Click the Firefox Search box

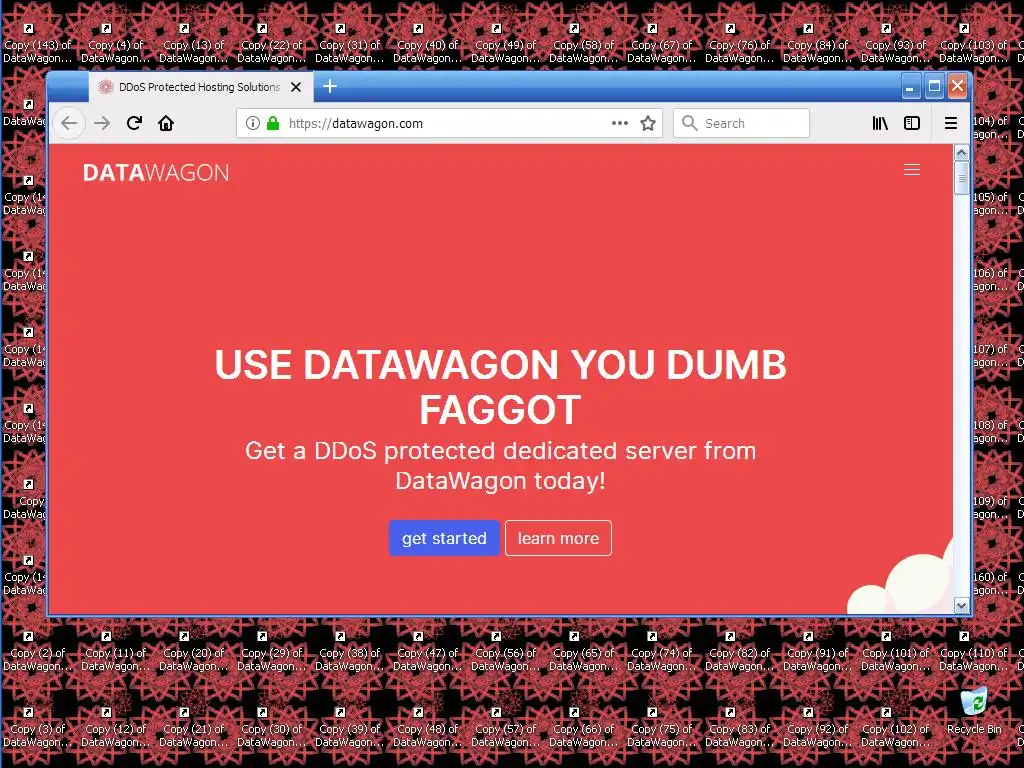pyautogui.click(x=741, y=123)
